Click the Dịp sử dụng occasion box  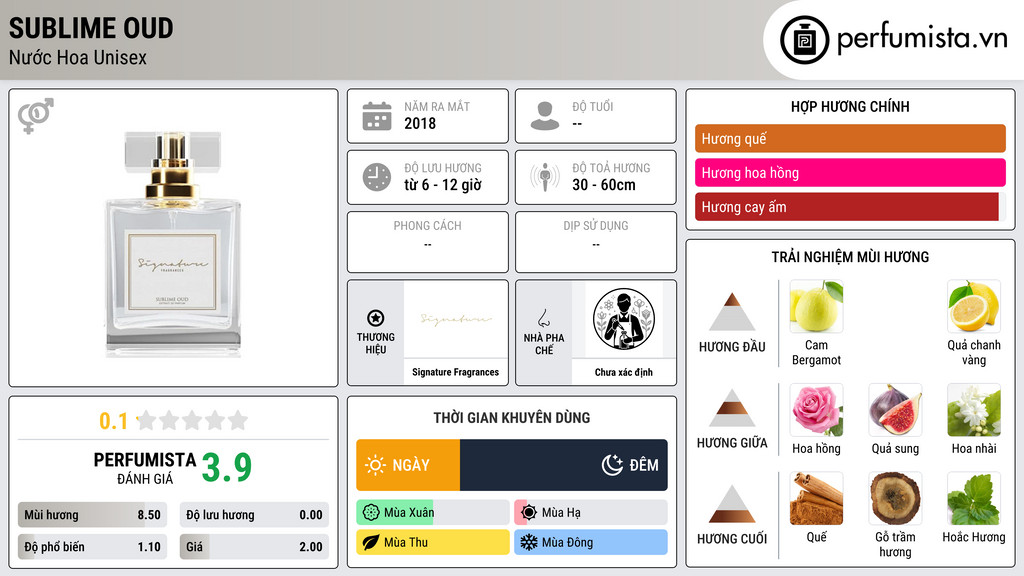point(596,242)
